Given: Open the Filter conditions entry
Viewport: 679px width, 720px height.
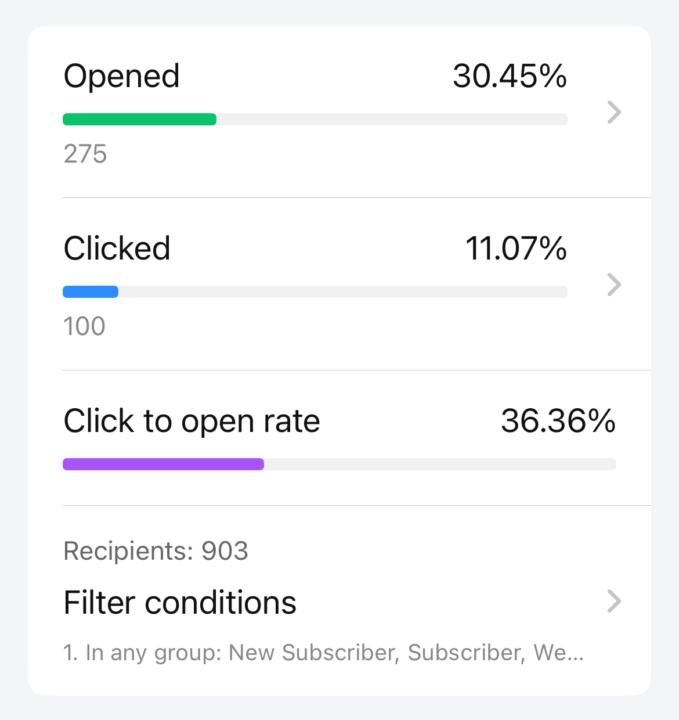Looking at the screenshot, I should click(x=180, y=602).
